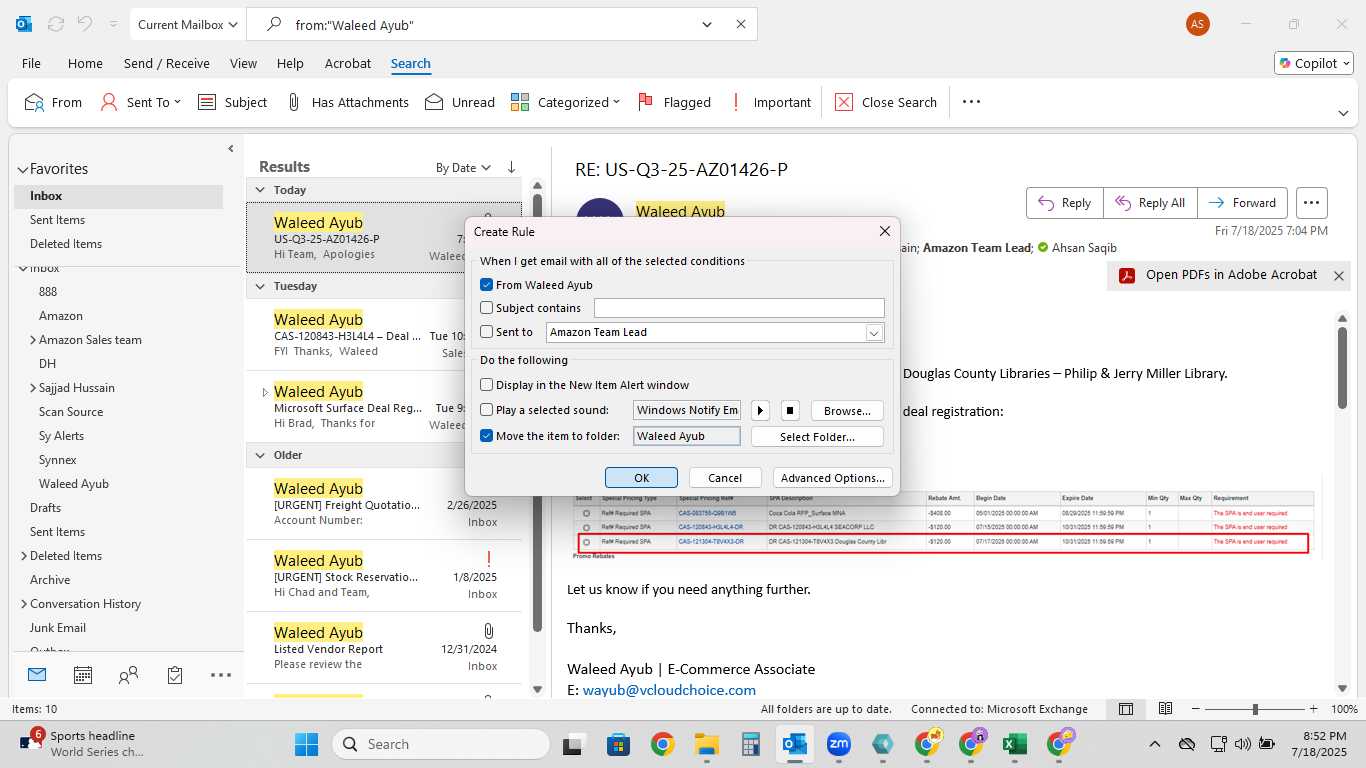Open the Junk Email folder
The height and width of the screenshot is (768, 1366).
click(x=58, y=628)
